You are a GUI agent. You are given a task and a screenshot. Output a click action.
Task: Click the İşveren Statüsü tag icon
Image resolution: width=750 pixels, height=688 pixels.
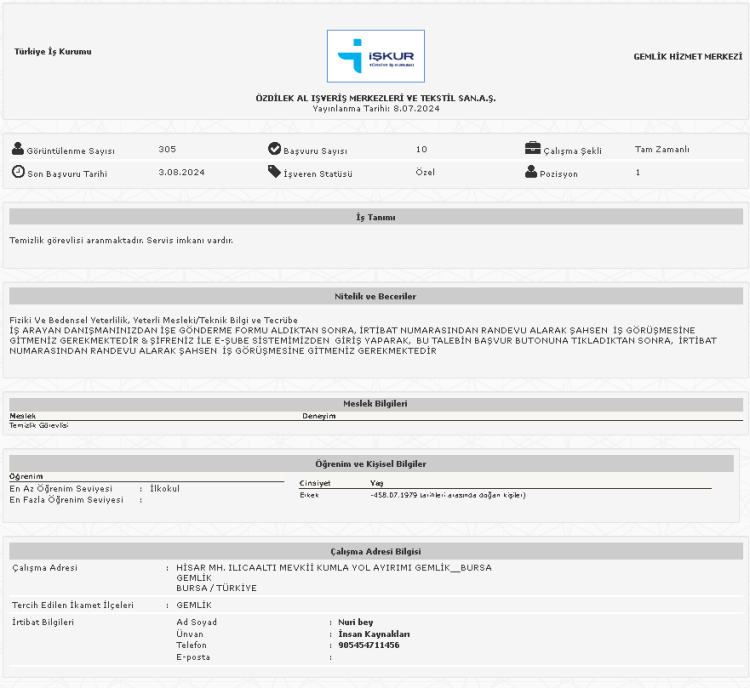274,172
